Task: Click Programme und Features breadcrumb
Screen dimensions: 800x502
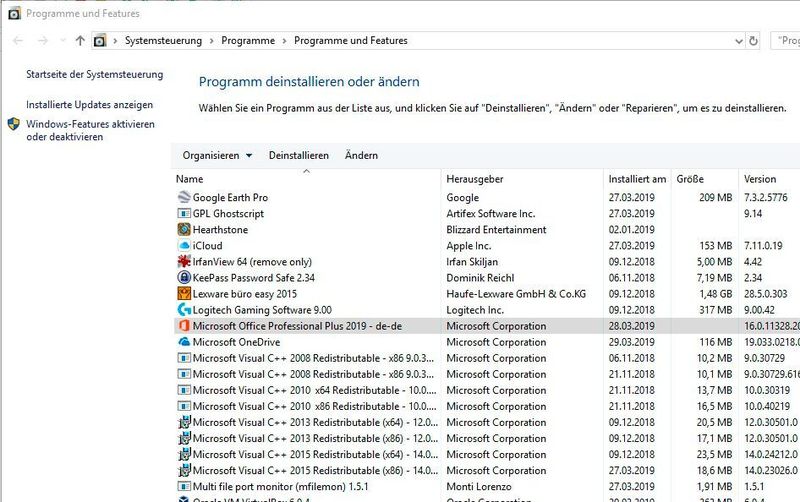Action: pyautogui.click(x=351, y=41)
